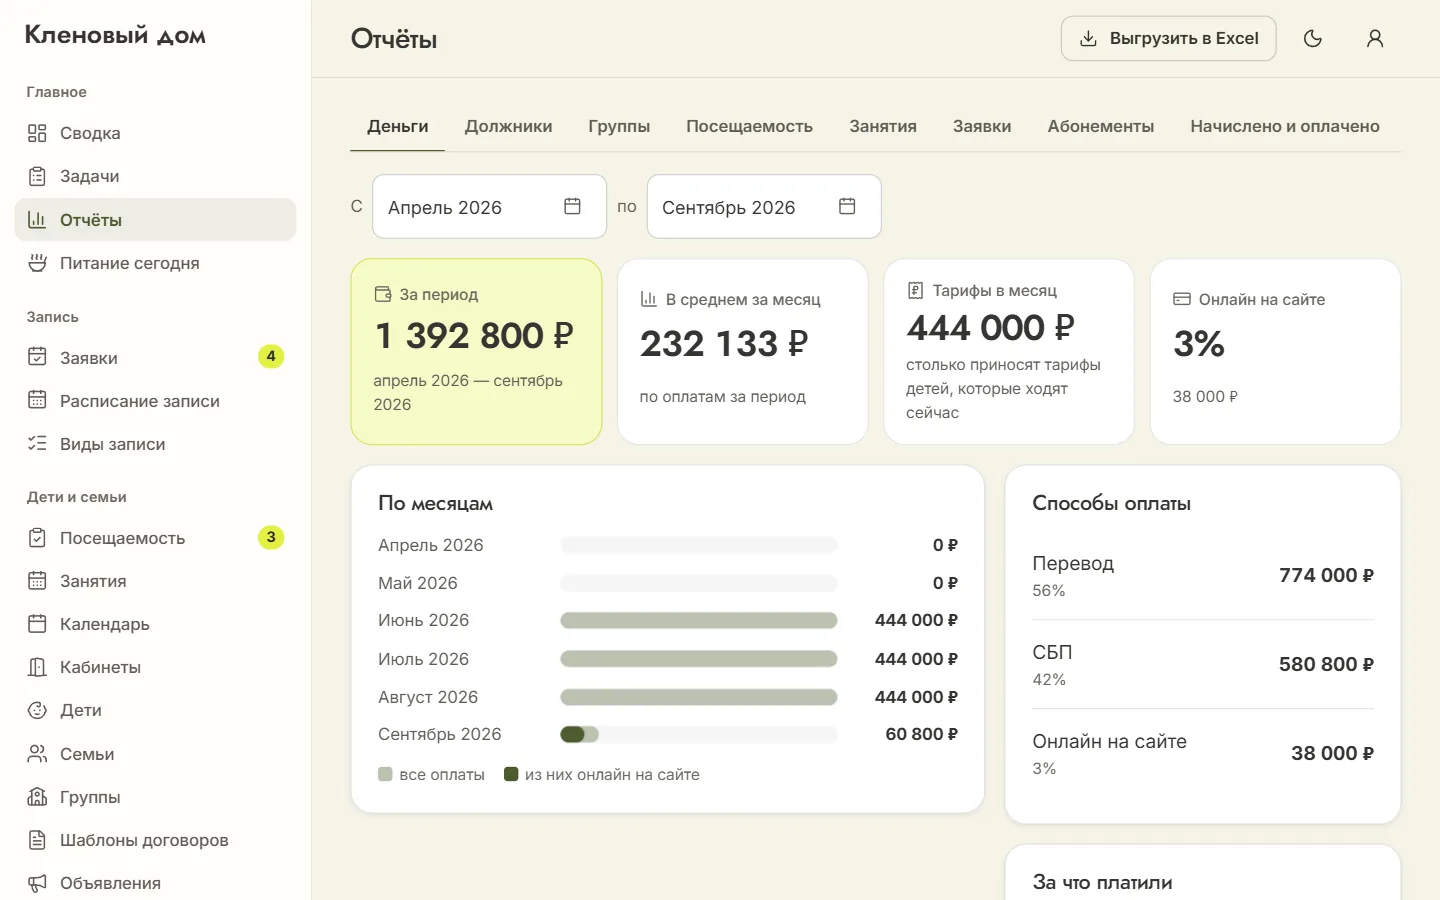Open the calendar picker for Сентябрь 2026
Image resolution: width=1440 pixels, height=900 pixels.
[847, 206]
